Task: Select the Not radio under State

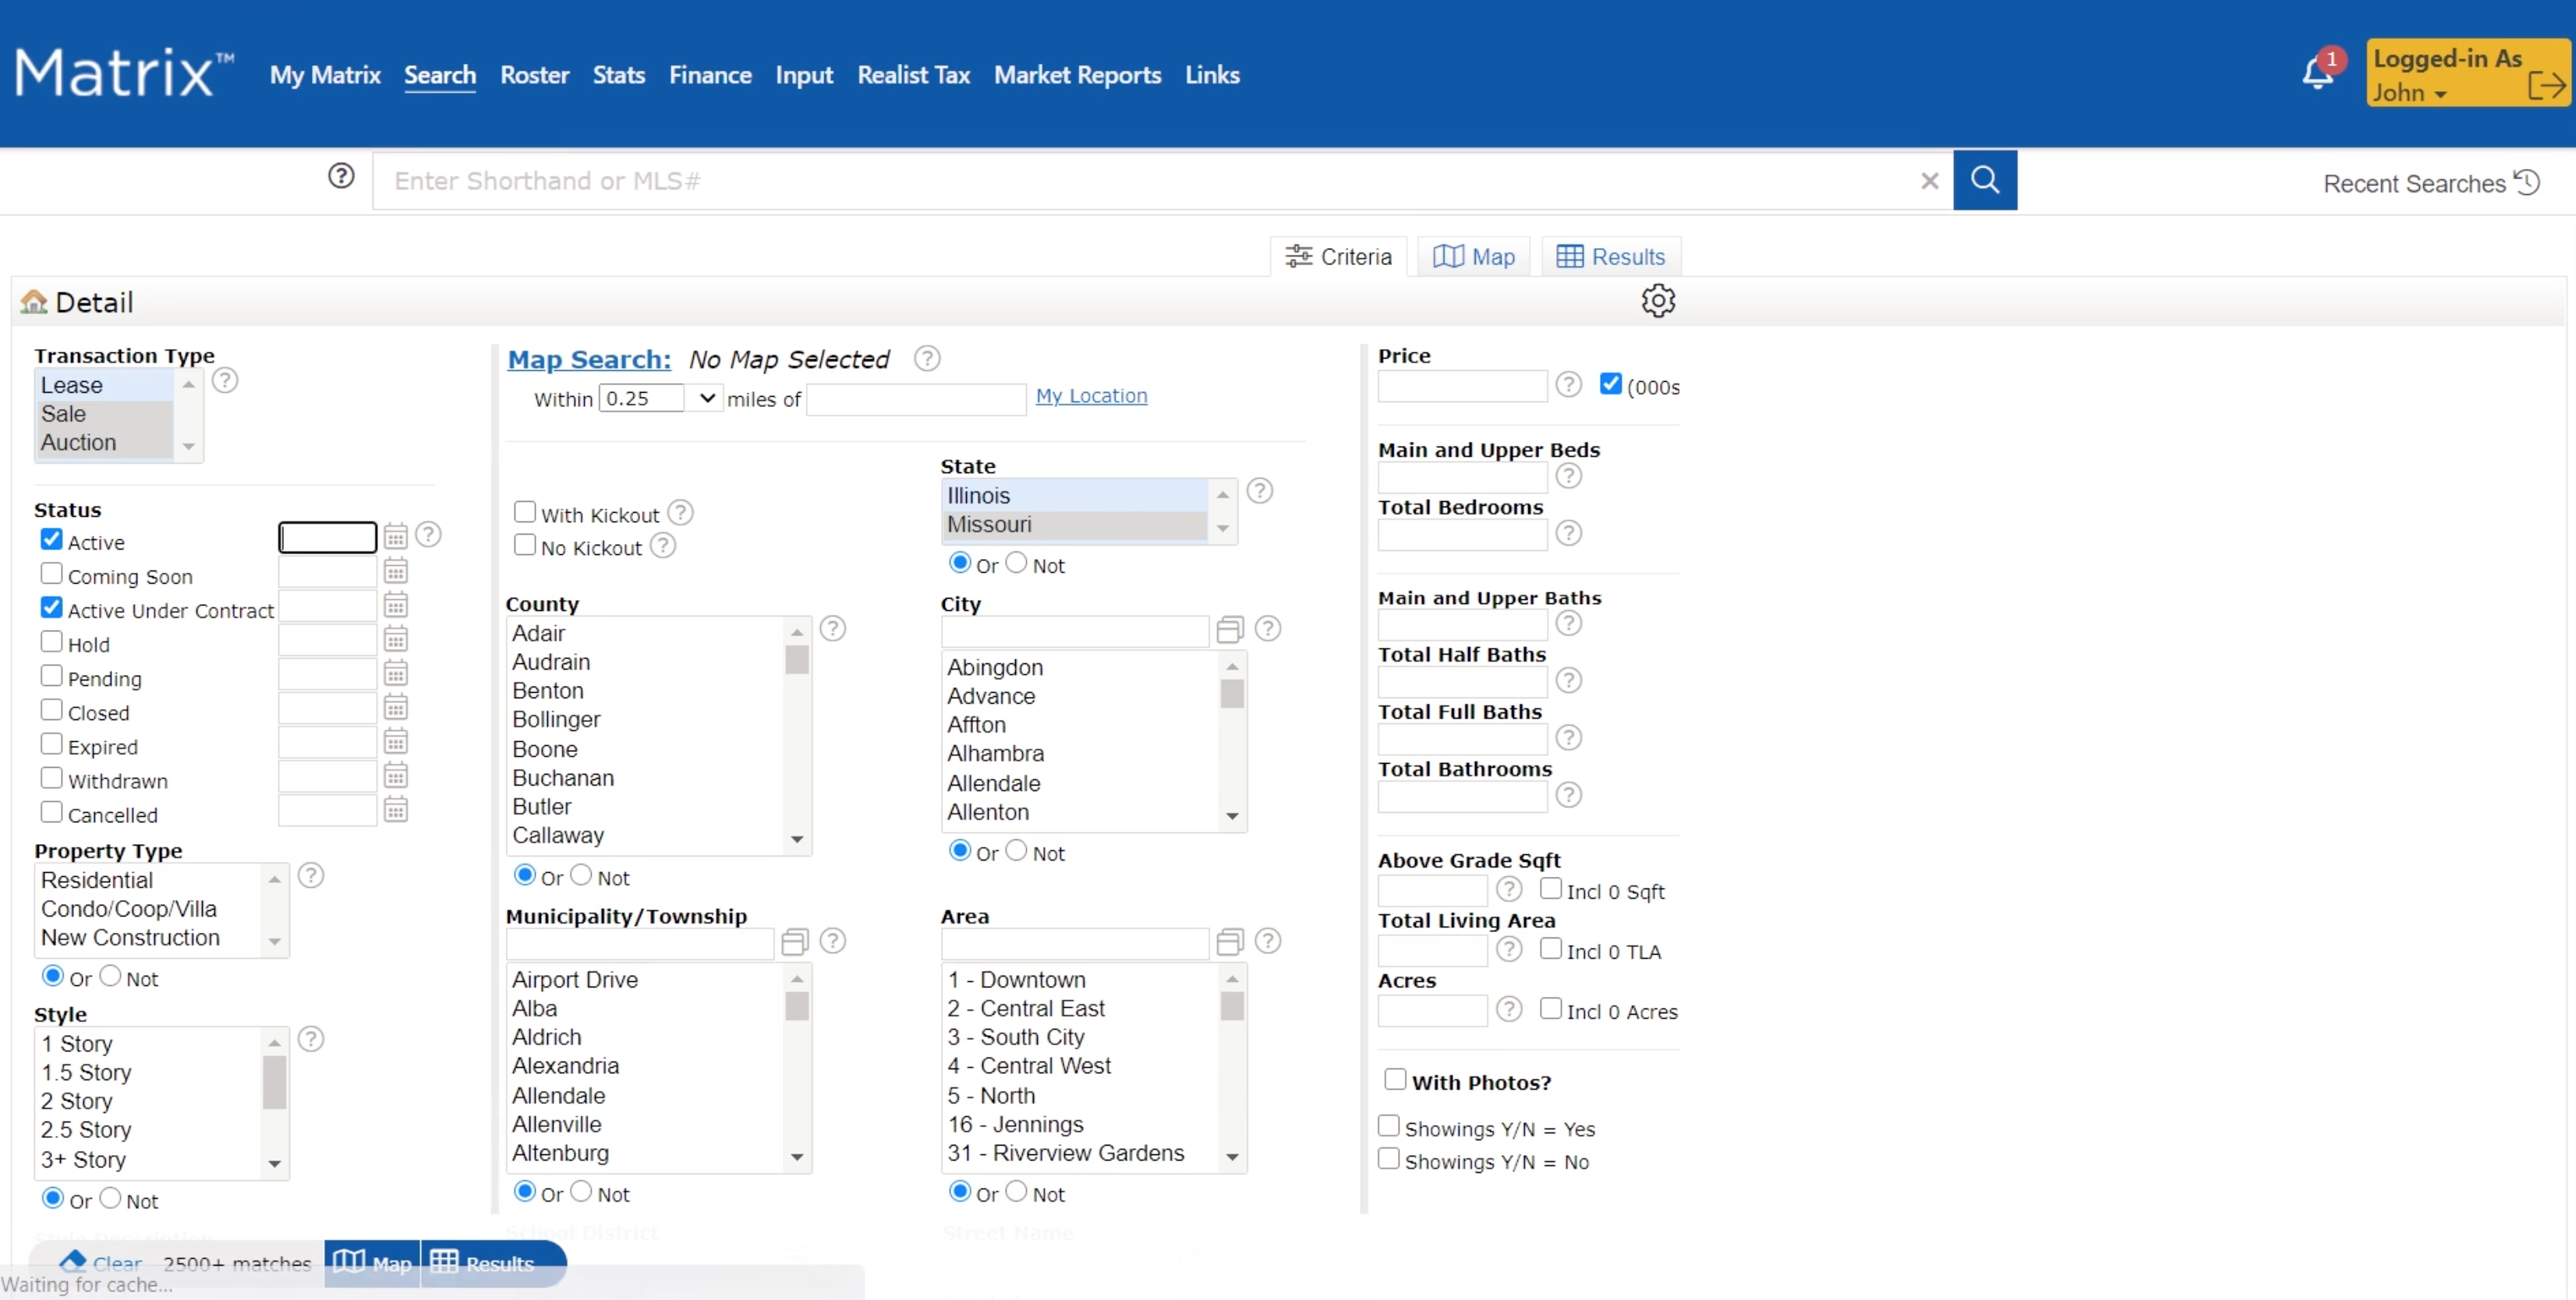Action: point(1016,563)
